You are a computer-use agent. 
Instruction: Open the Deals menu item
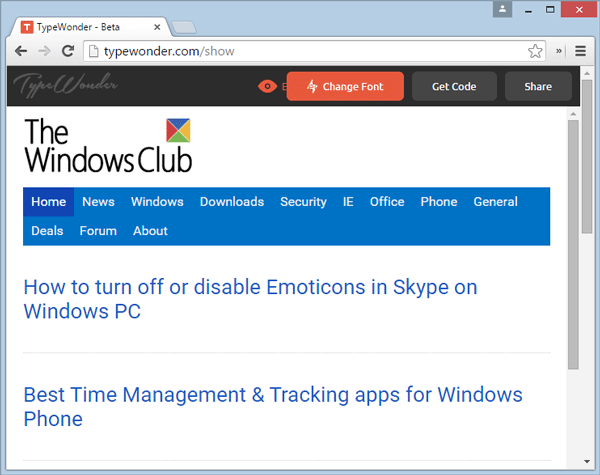click(x=47, y=231)
